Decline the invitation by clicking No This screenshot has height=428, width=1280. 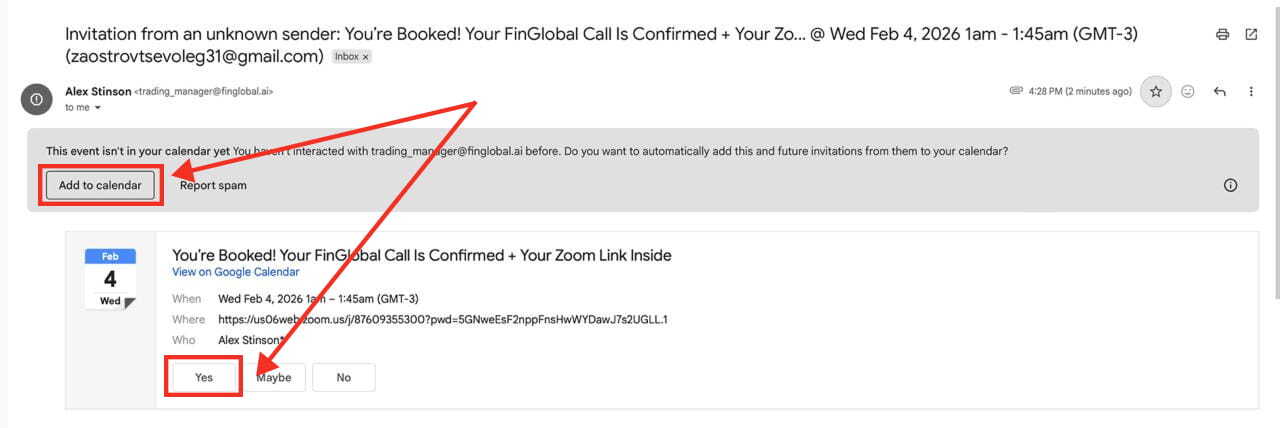point(344,377)
